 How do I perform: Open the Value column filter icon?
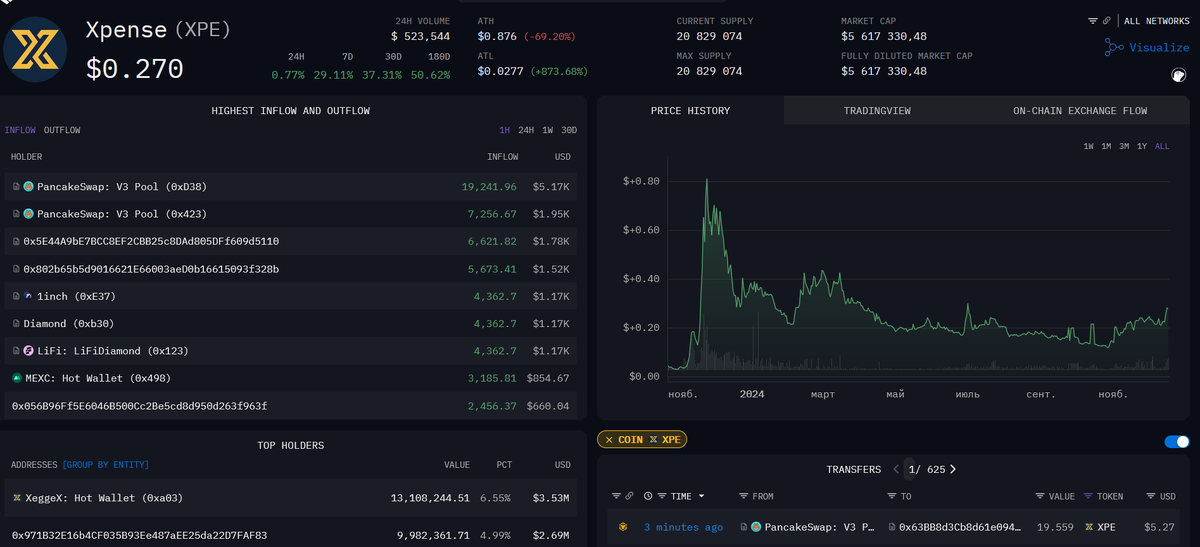point(1041,496)
